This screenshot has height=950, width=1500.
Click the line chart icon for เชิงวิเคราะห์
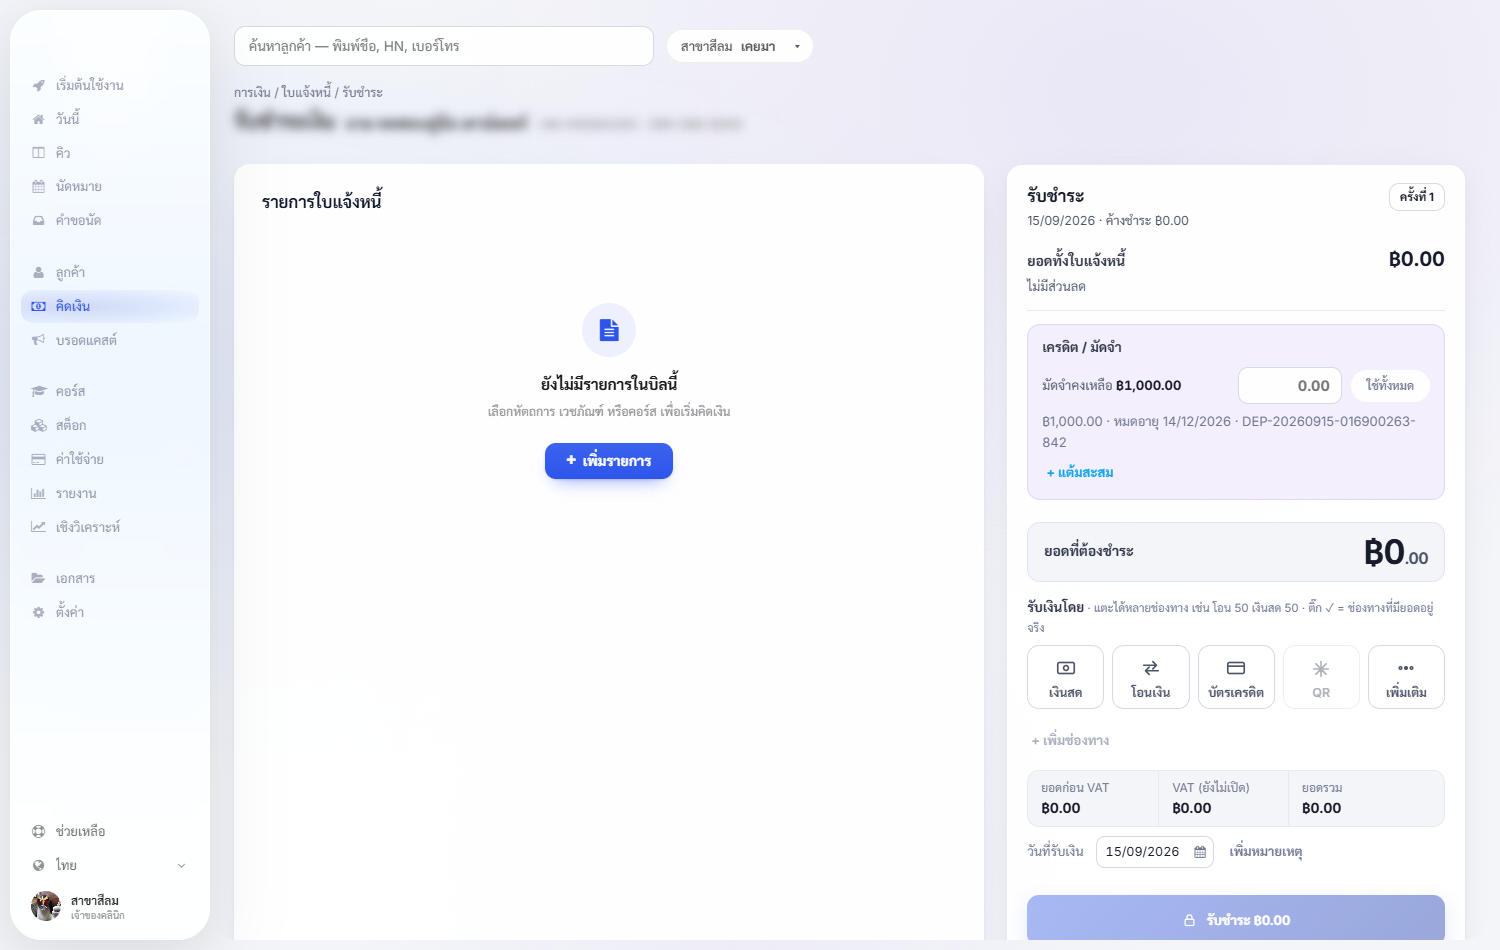(38, 527)
